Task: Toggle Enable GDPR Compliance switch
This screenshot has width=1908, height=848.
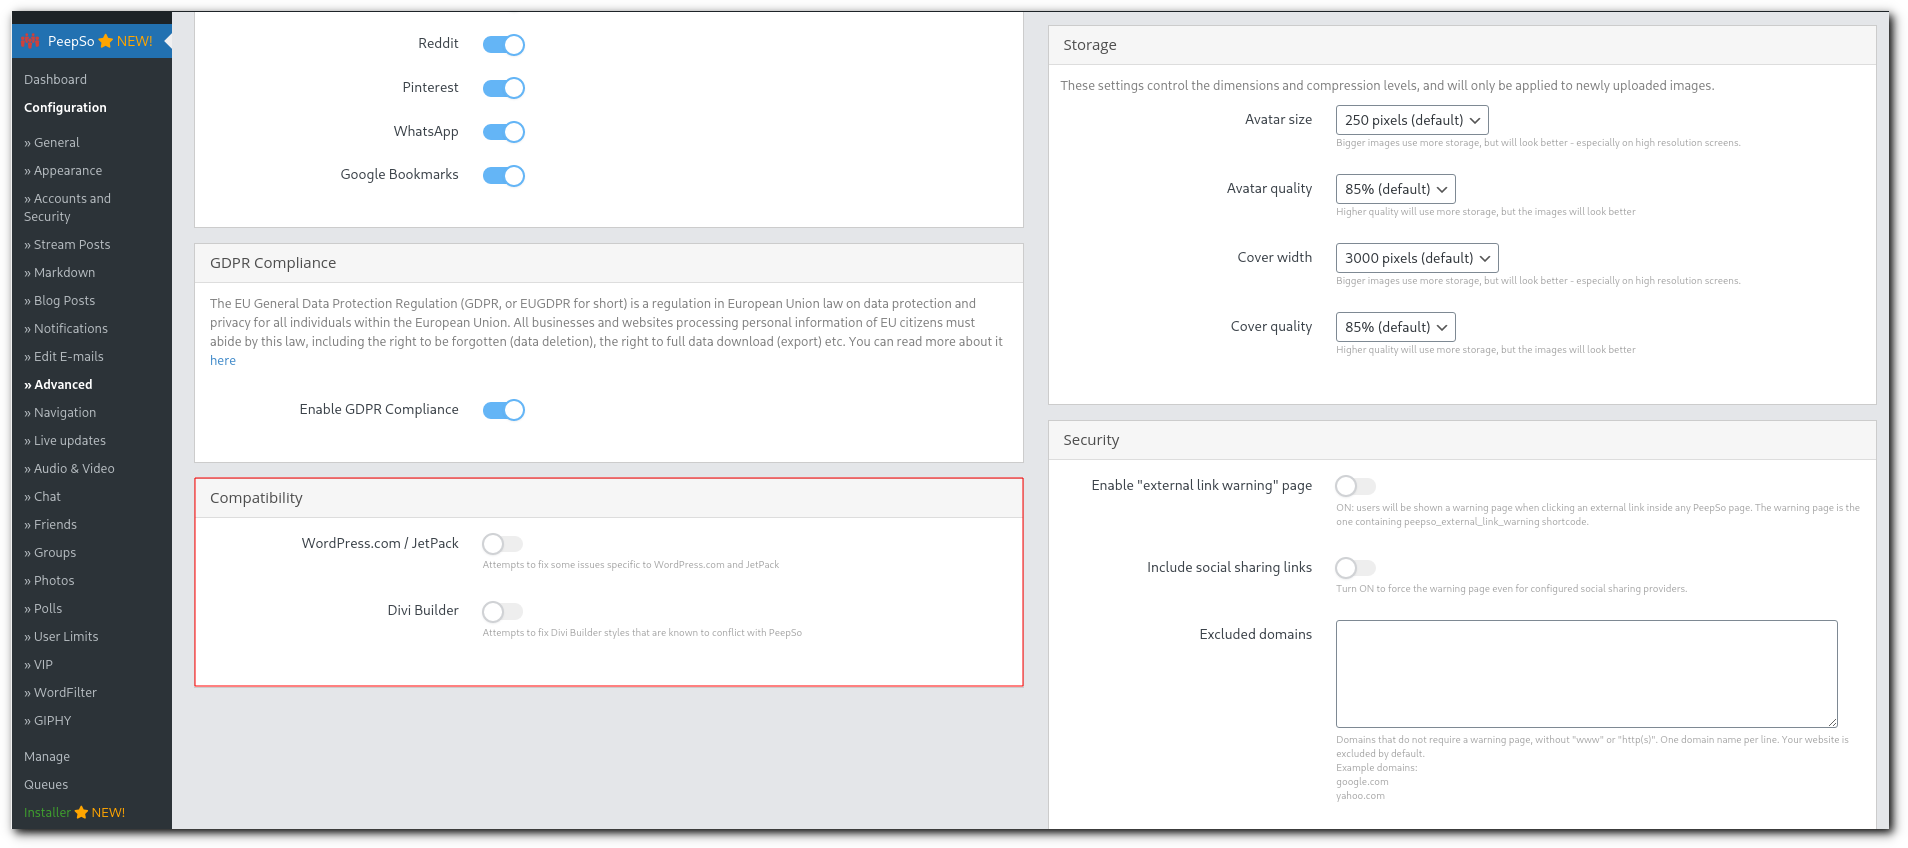Action: pos(504,410)
